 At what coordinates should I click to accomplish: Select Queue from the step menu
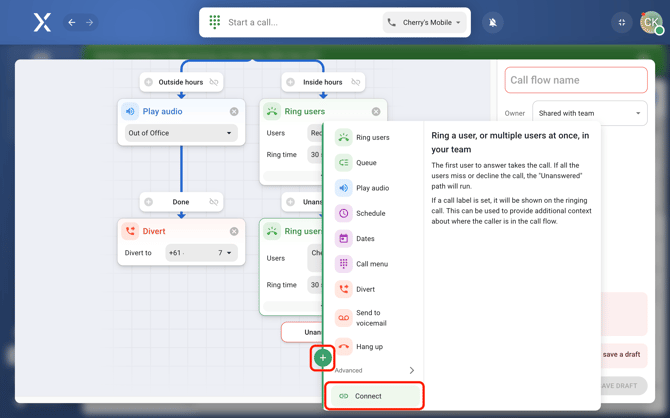point(366,163)
